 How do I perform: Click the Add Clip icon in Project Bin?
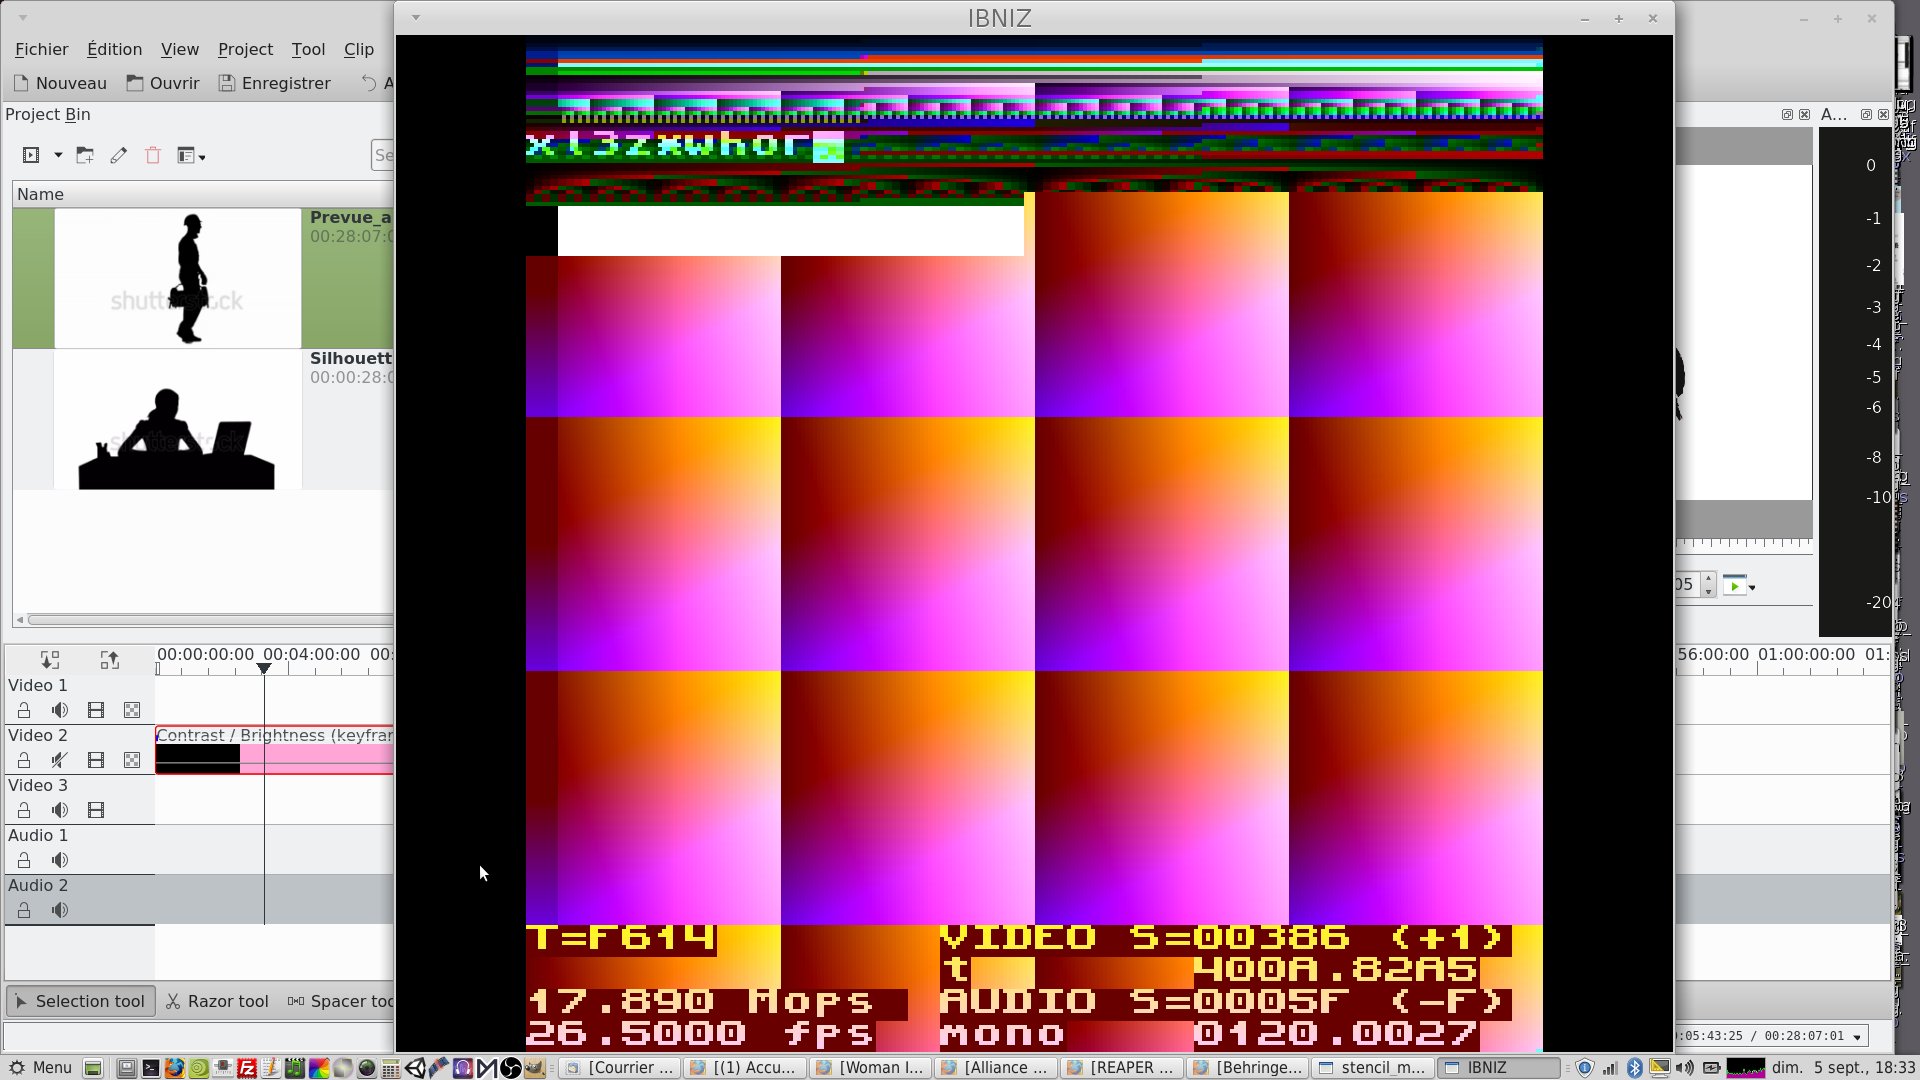point(31,155)
